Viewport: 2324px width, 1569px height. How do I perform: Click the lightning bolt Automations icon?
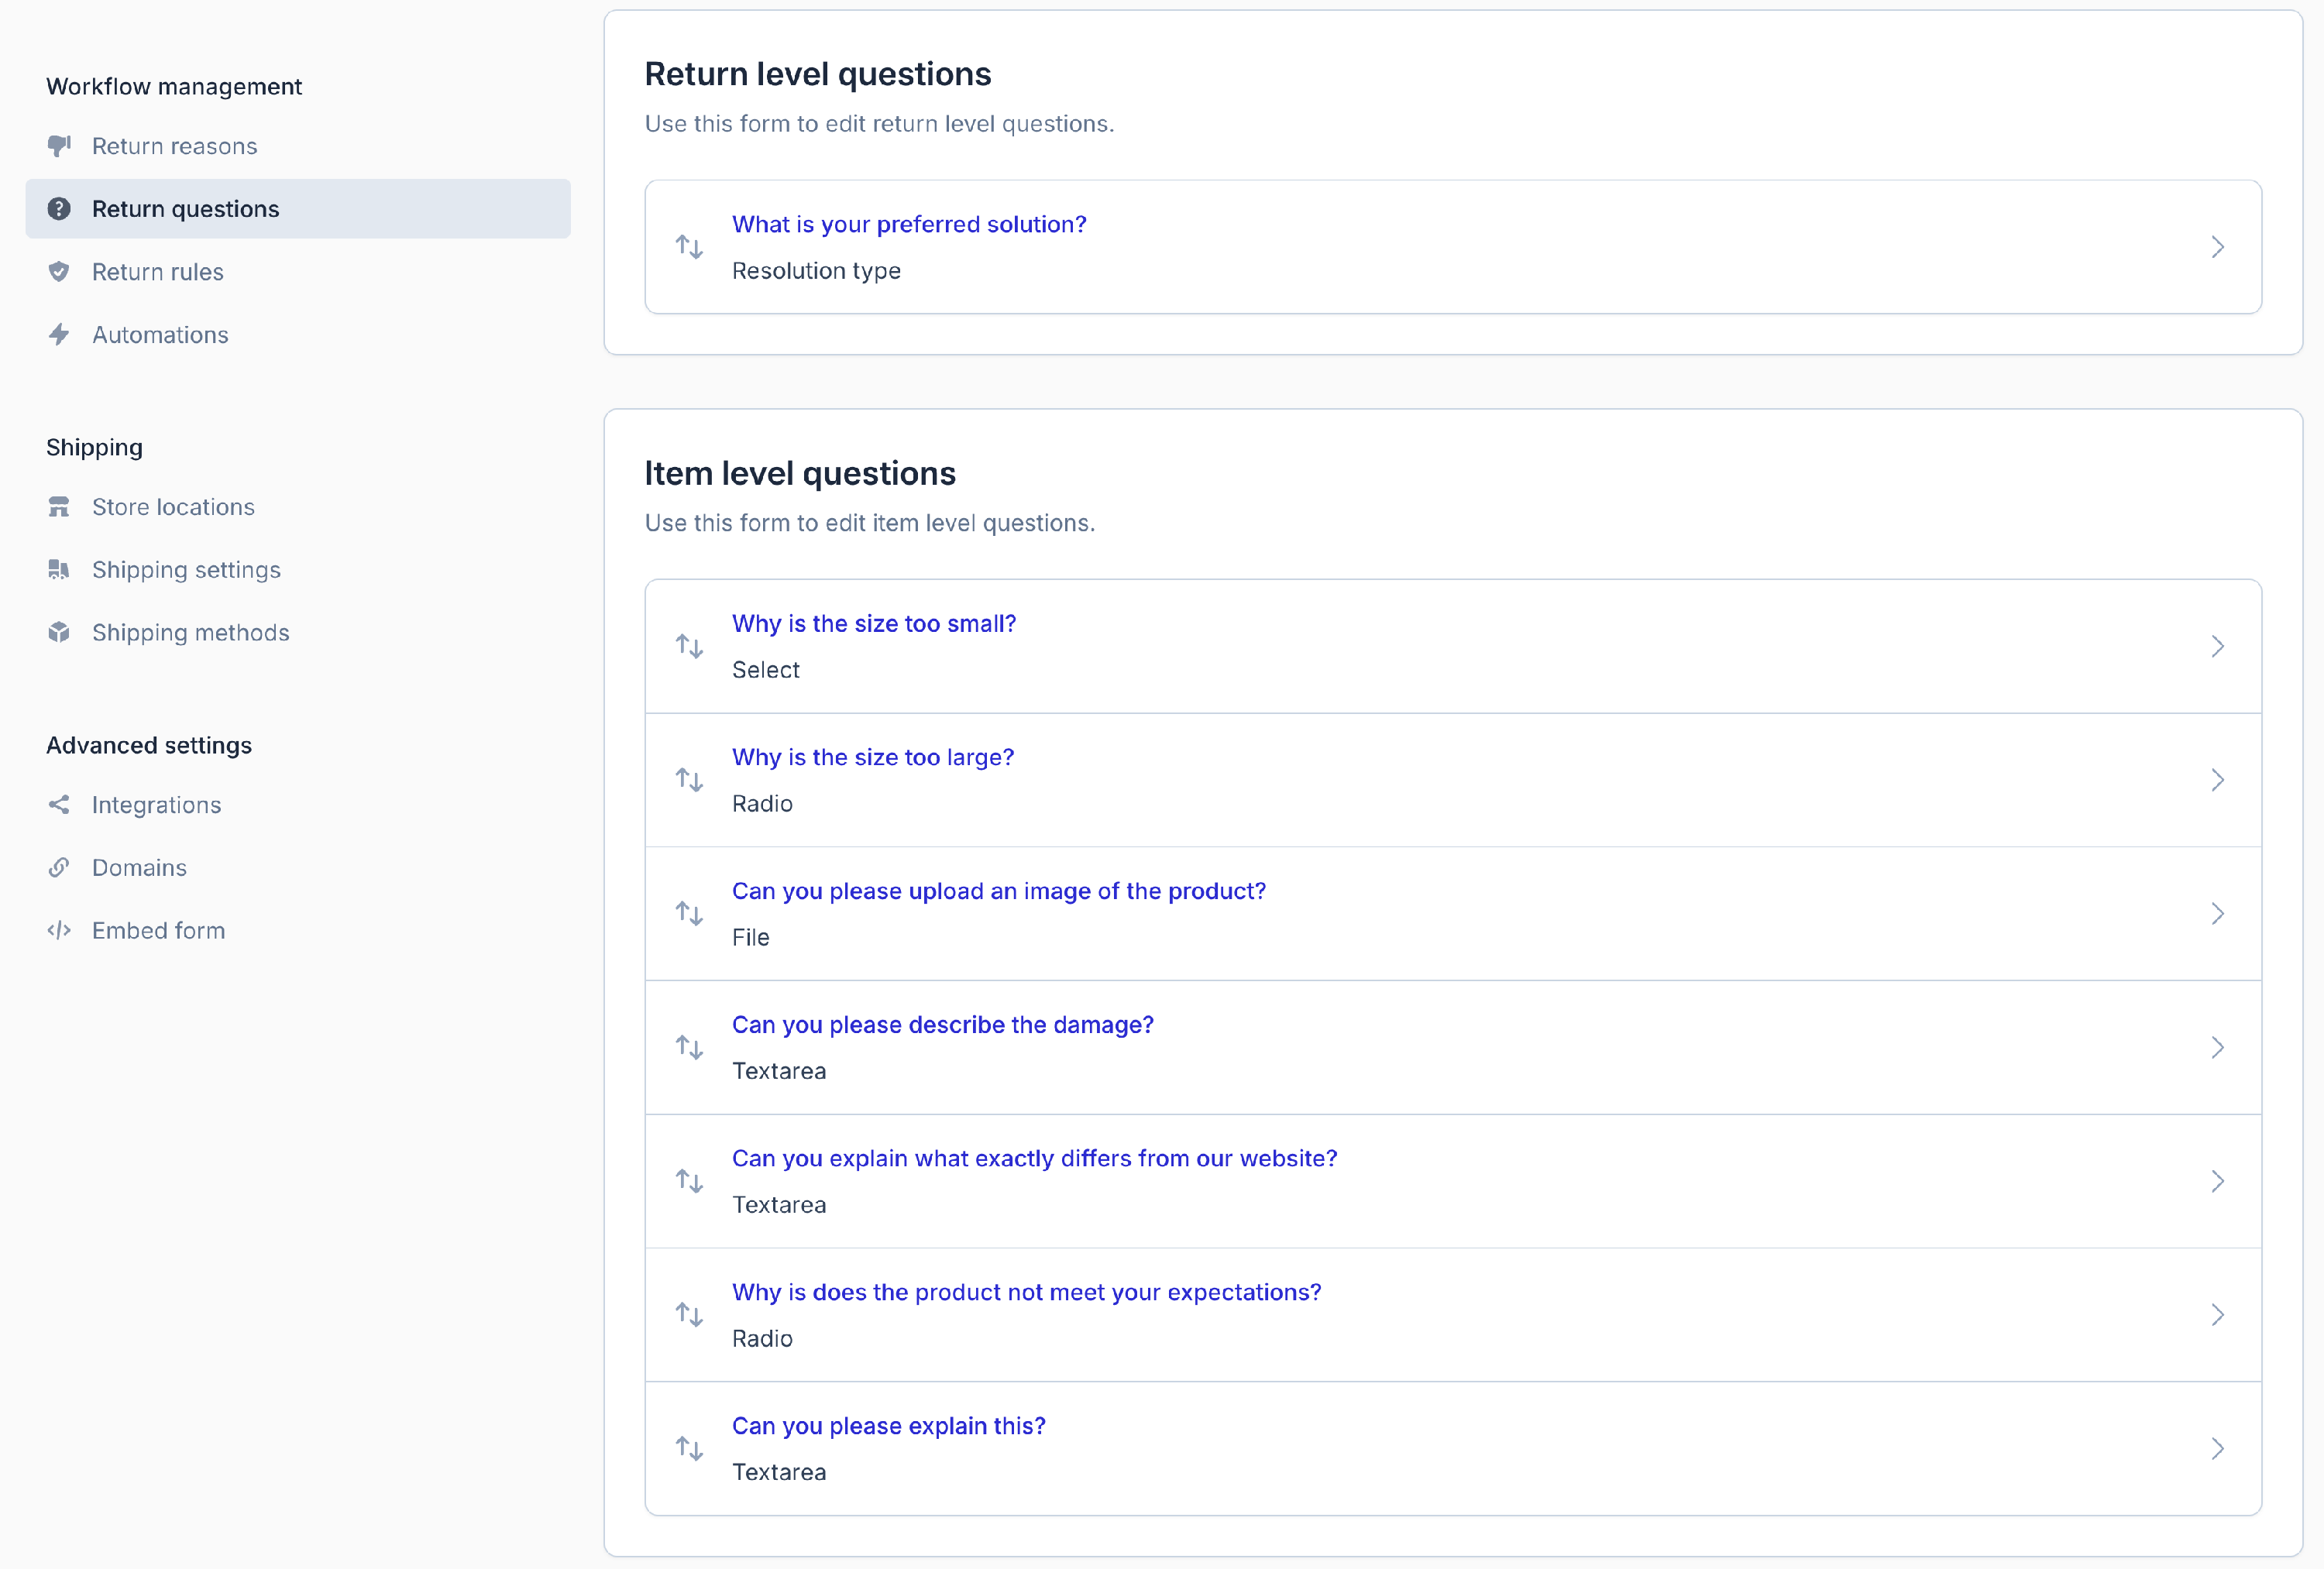pos(59,335)
